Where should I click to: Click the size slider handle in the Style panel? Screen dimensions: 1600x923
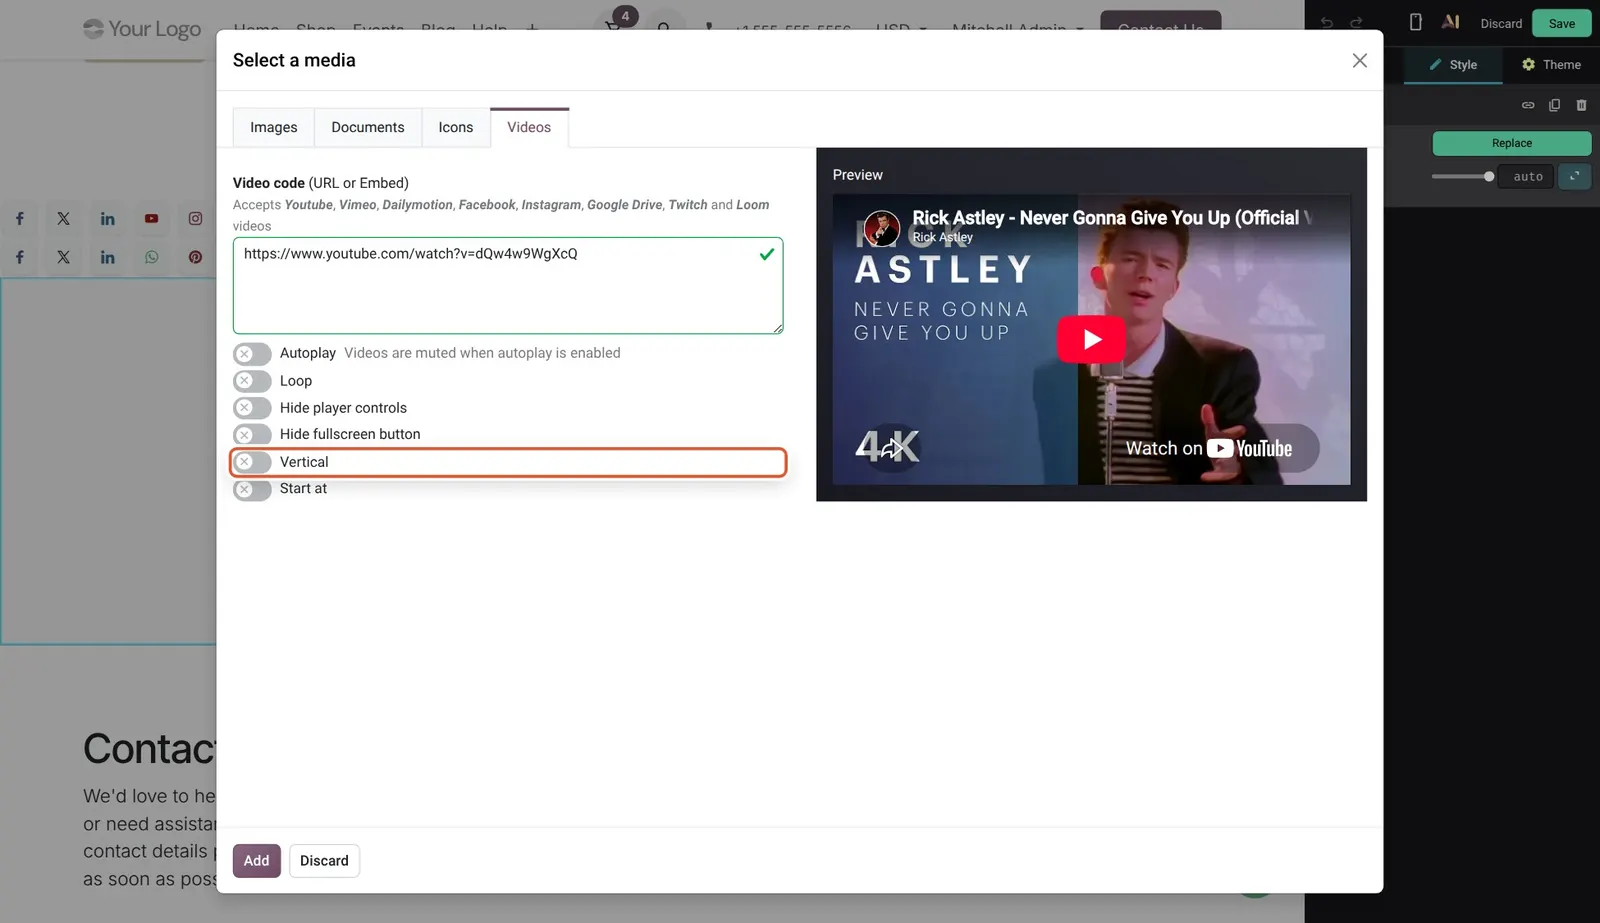pyautogui.click(x=1489, y=176)
